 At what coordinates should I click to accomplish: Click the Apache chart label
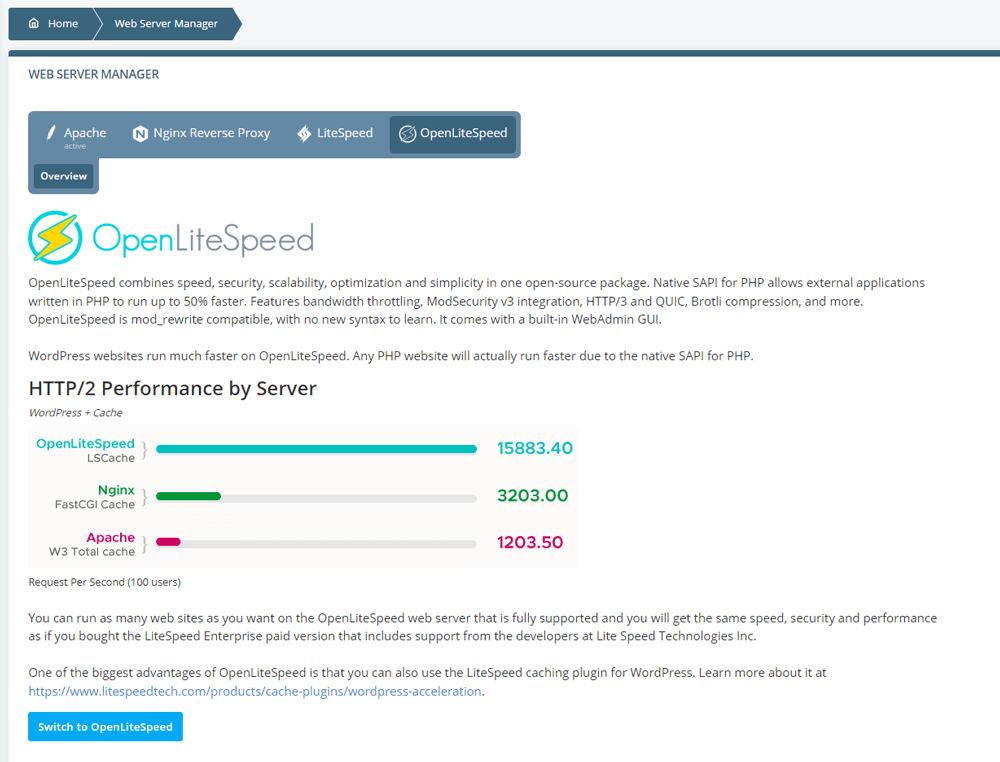pos(110,538)
